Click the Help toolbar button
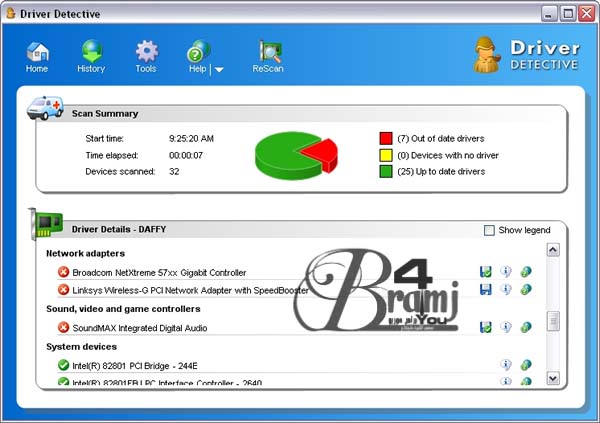This screenshot has height=423, width=600. [198, 56]
